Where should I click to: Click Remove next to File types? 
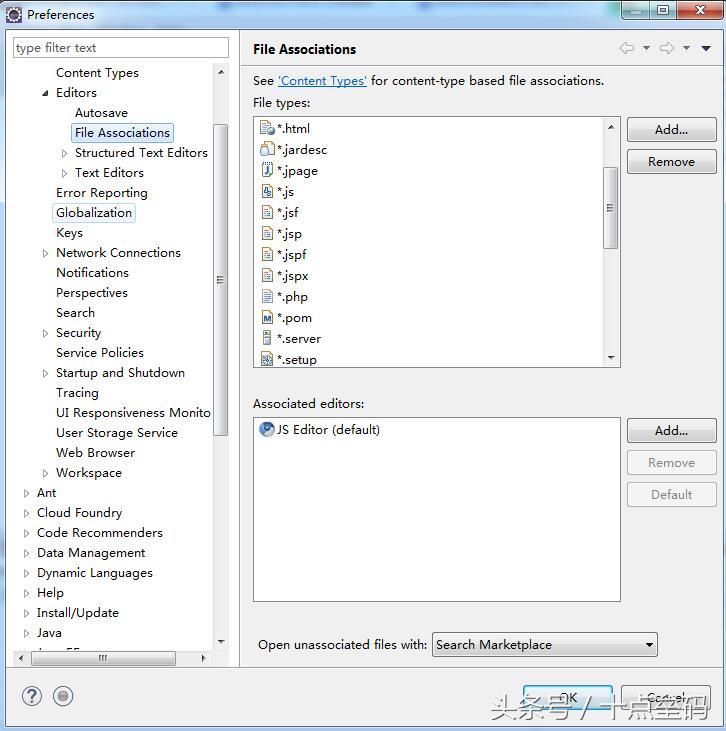[671, 162]
